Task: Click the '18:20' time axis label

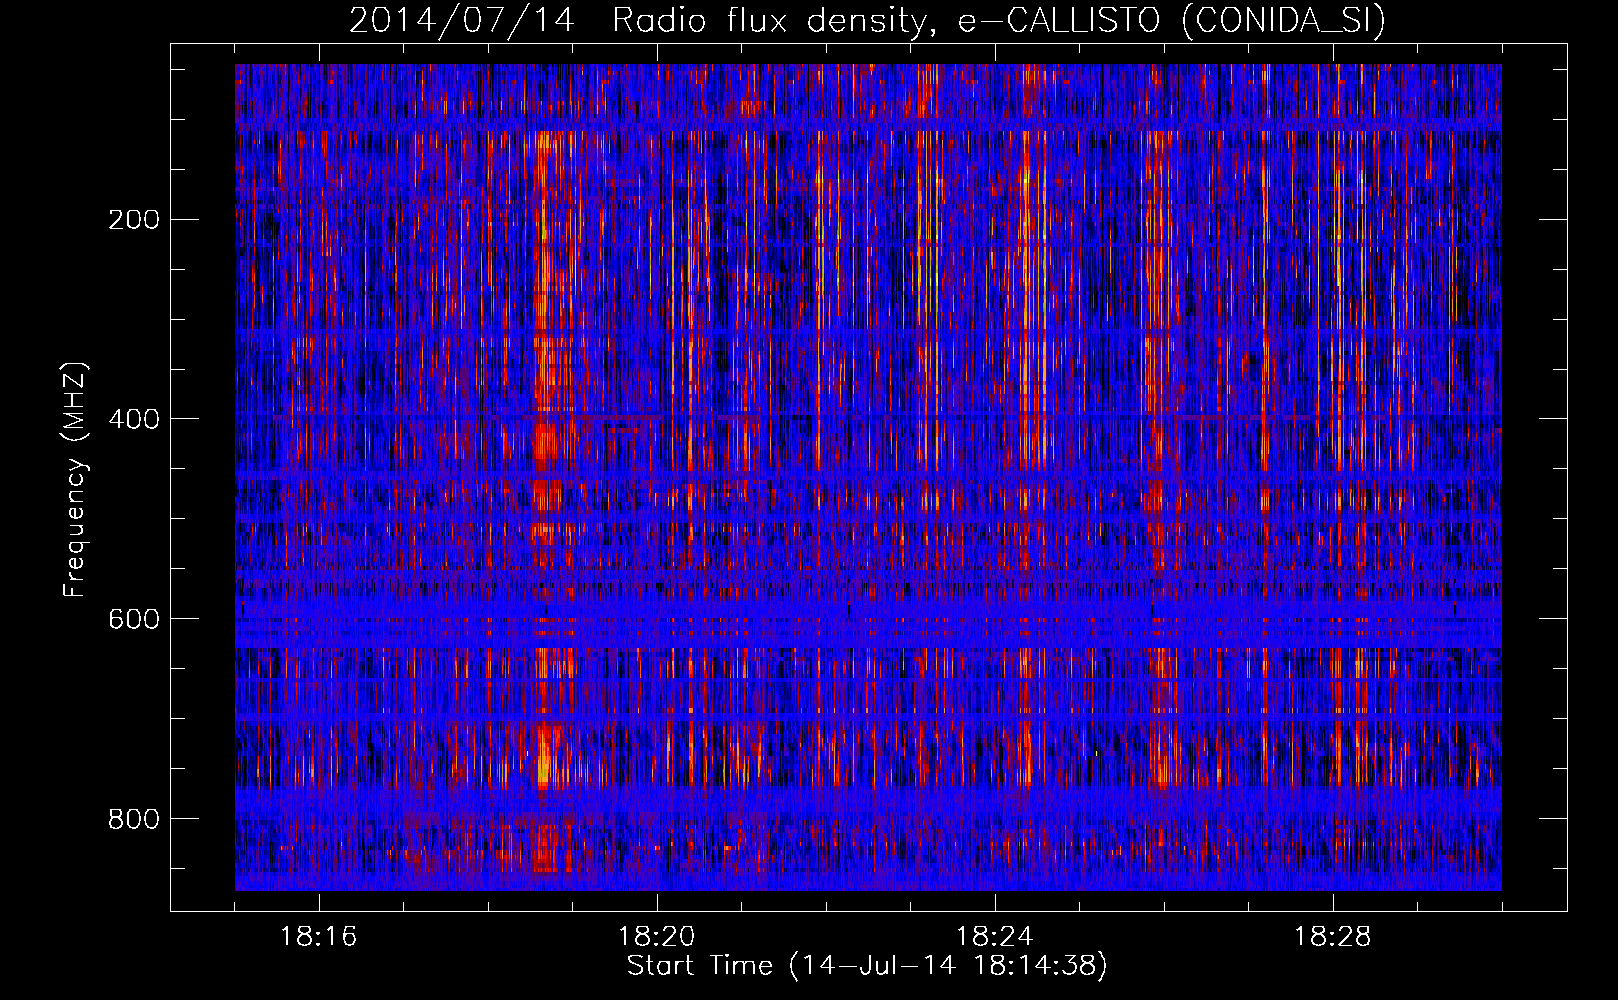Action: tap(657, 937)
